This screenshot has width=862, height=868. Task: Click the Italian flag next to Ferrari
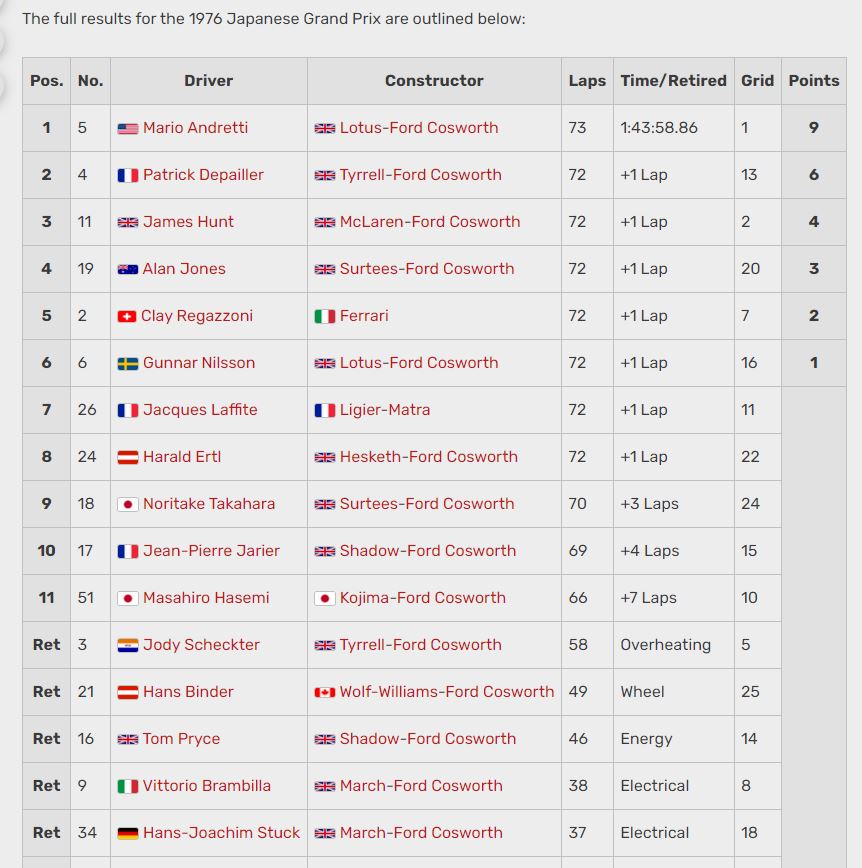pyautogui.click(x=324, y=317)
